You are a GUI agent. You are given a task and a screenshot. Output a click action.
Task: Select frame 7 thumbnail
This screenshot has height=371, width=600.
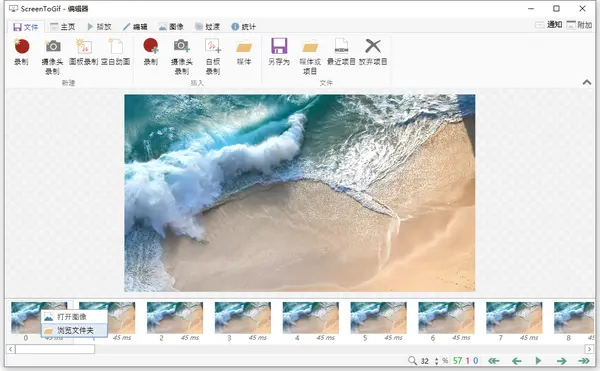514,317
